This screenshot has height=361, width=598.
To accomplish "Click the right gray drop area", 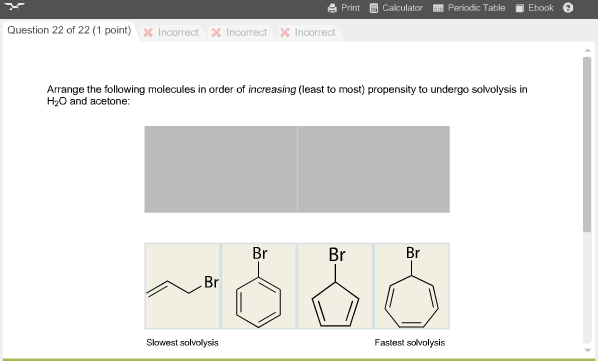I will point(374,169).
